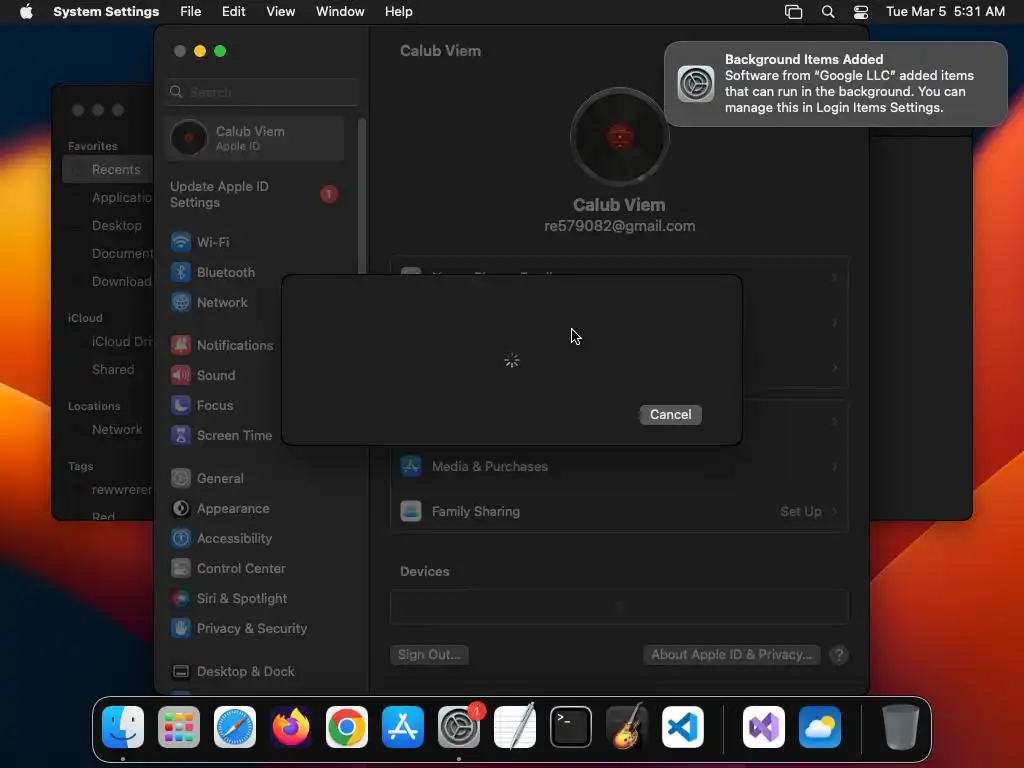Open Terminal from the Dock
The image size is (1024, 768).
click(571, 727)
